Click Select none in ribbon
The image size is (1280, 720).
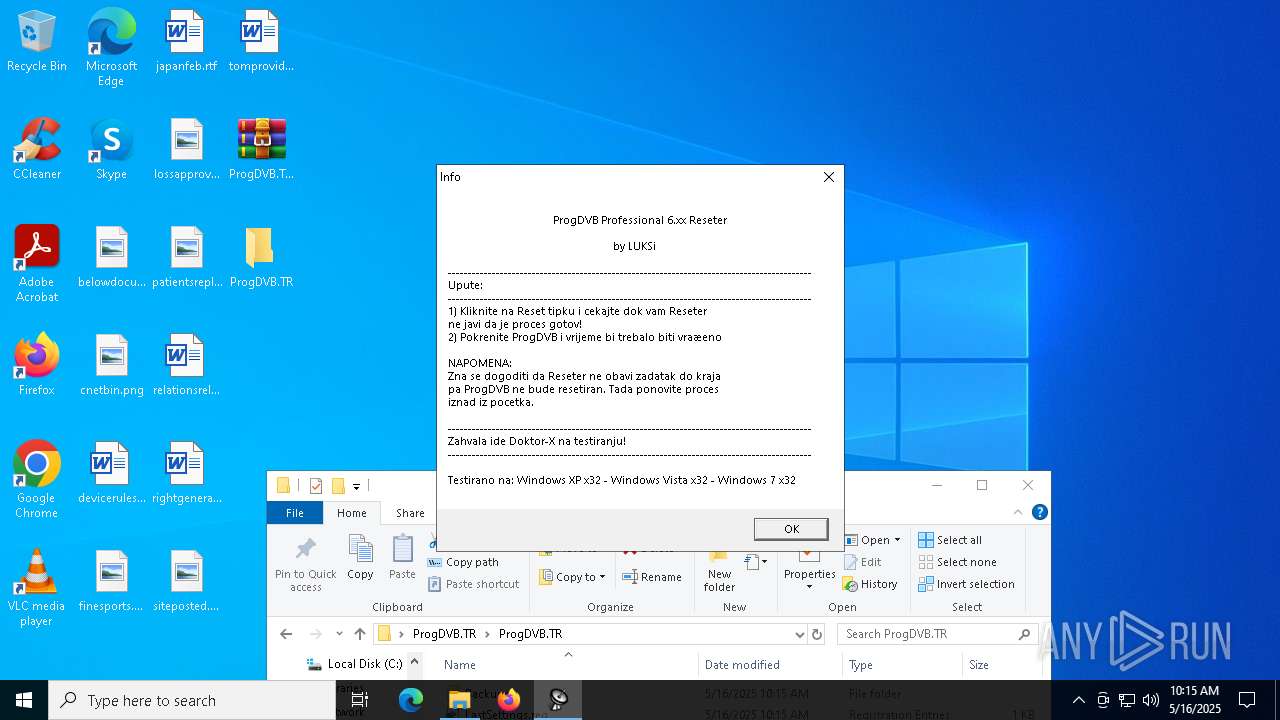point(956,562)
